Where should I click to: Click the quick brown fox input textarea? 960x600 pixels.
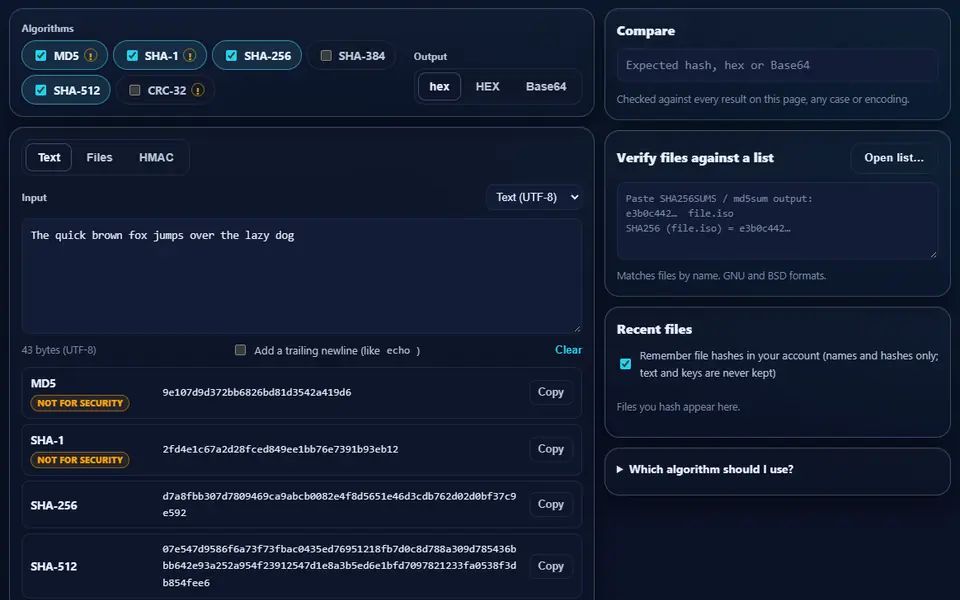click(x=301, y=276)
